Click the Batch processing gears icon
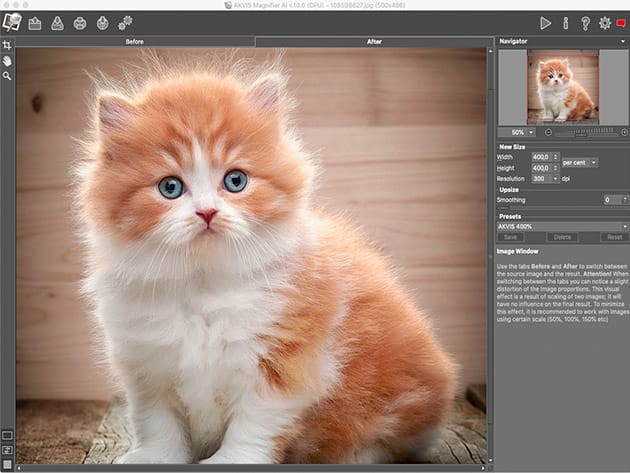 [125, 22]
